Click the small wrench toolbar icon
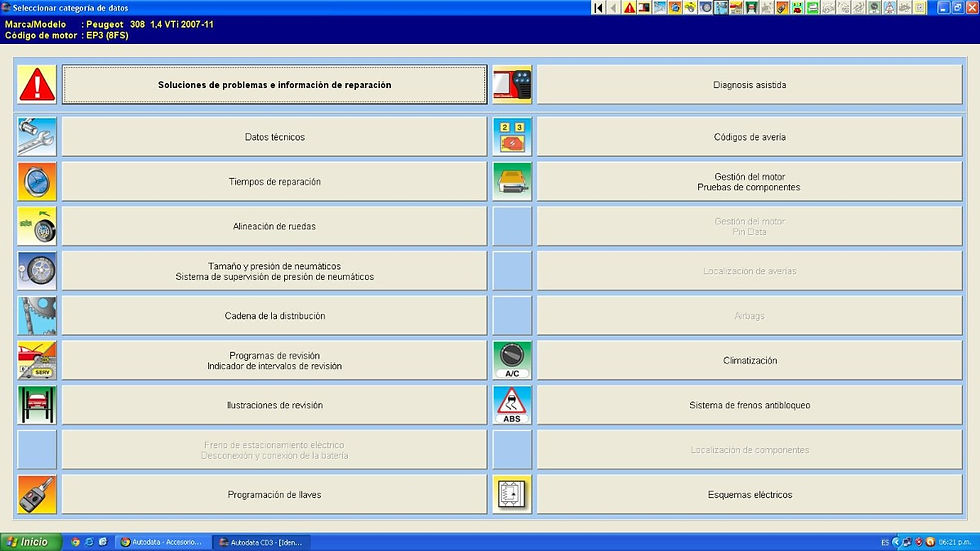This screenshot has width=980, height=551. (660, 7)
